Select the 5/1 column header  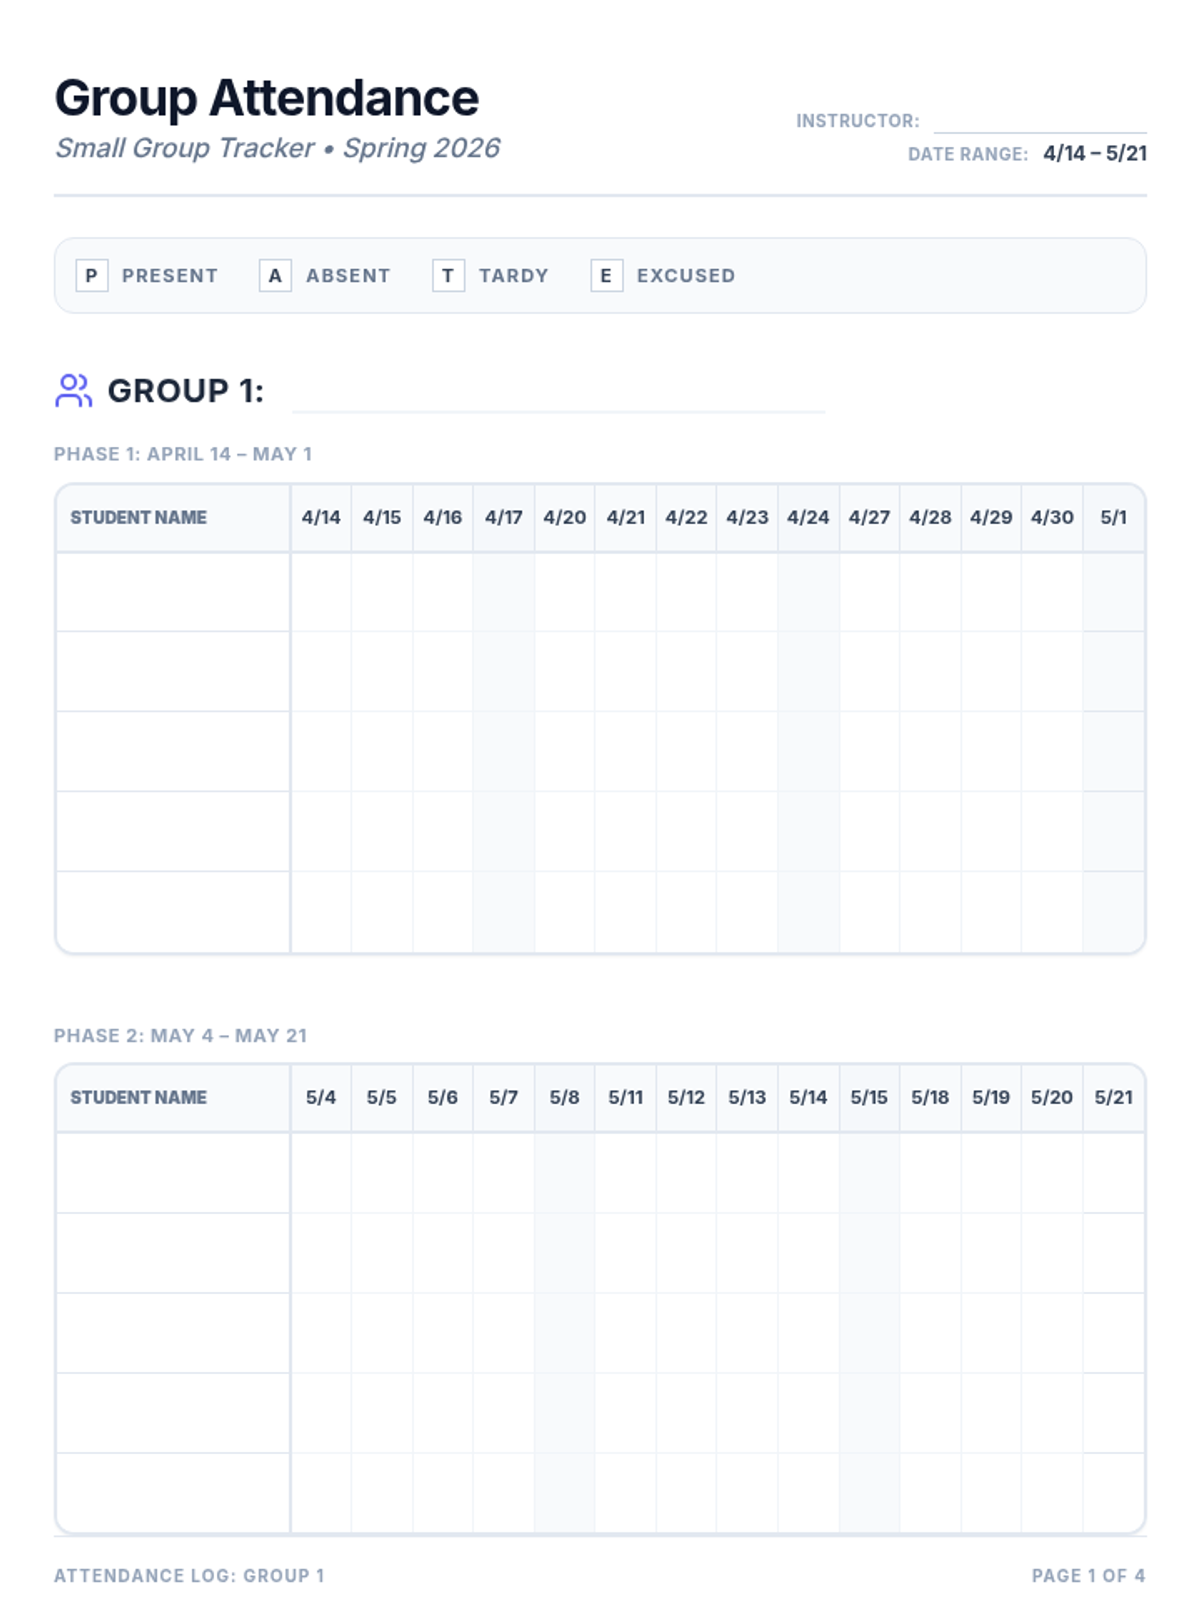(1113, 518)
